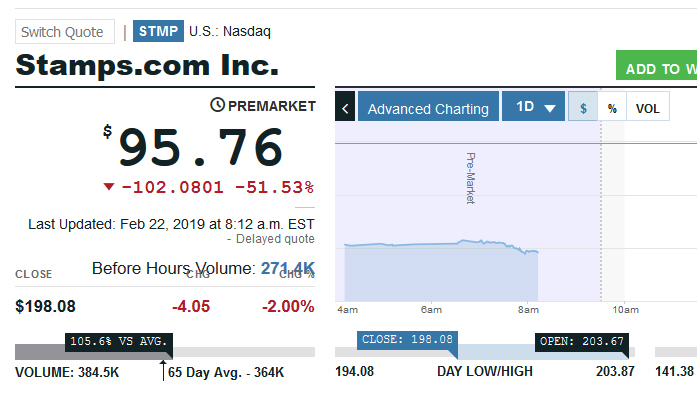697x394 pixels.
Task: Click the Pre-Market label on chart
Action: [x=471, y=178]
